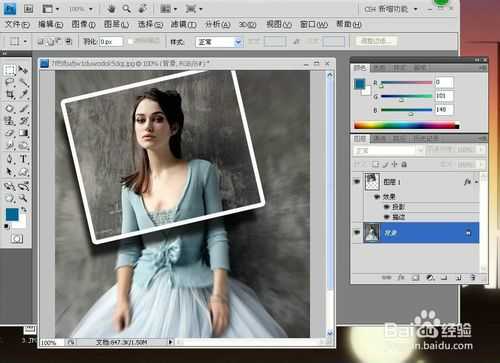Open the 样式 style dropdown in the options bar
This screenshot has height=363, width=500.
click(x=219, y=42)
